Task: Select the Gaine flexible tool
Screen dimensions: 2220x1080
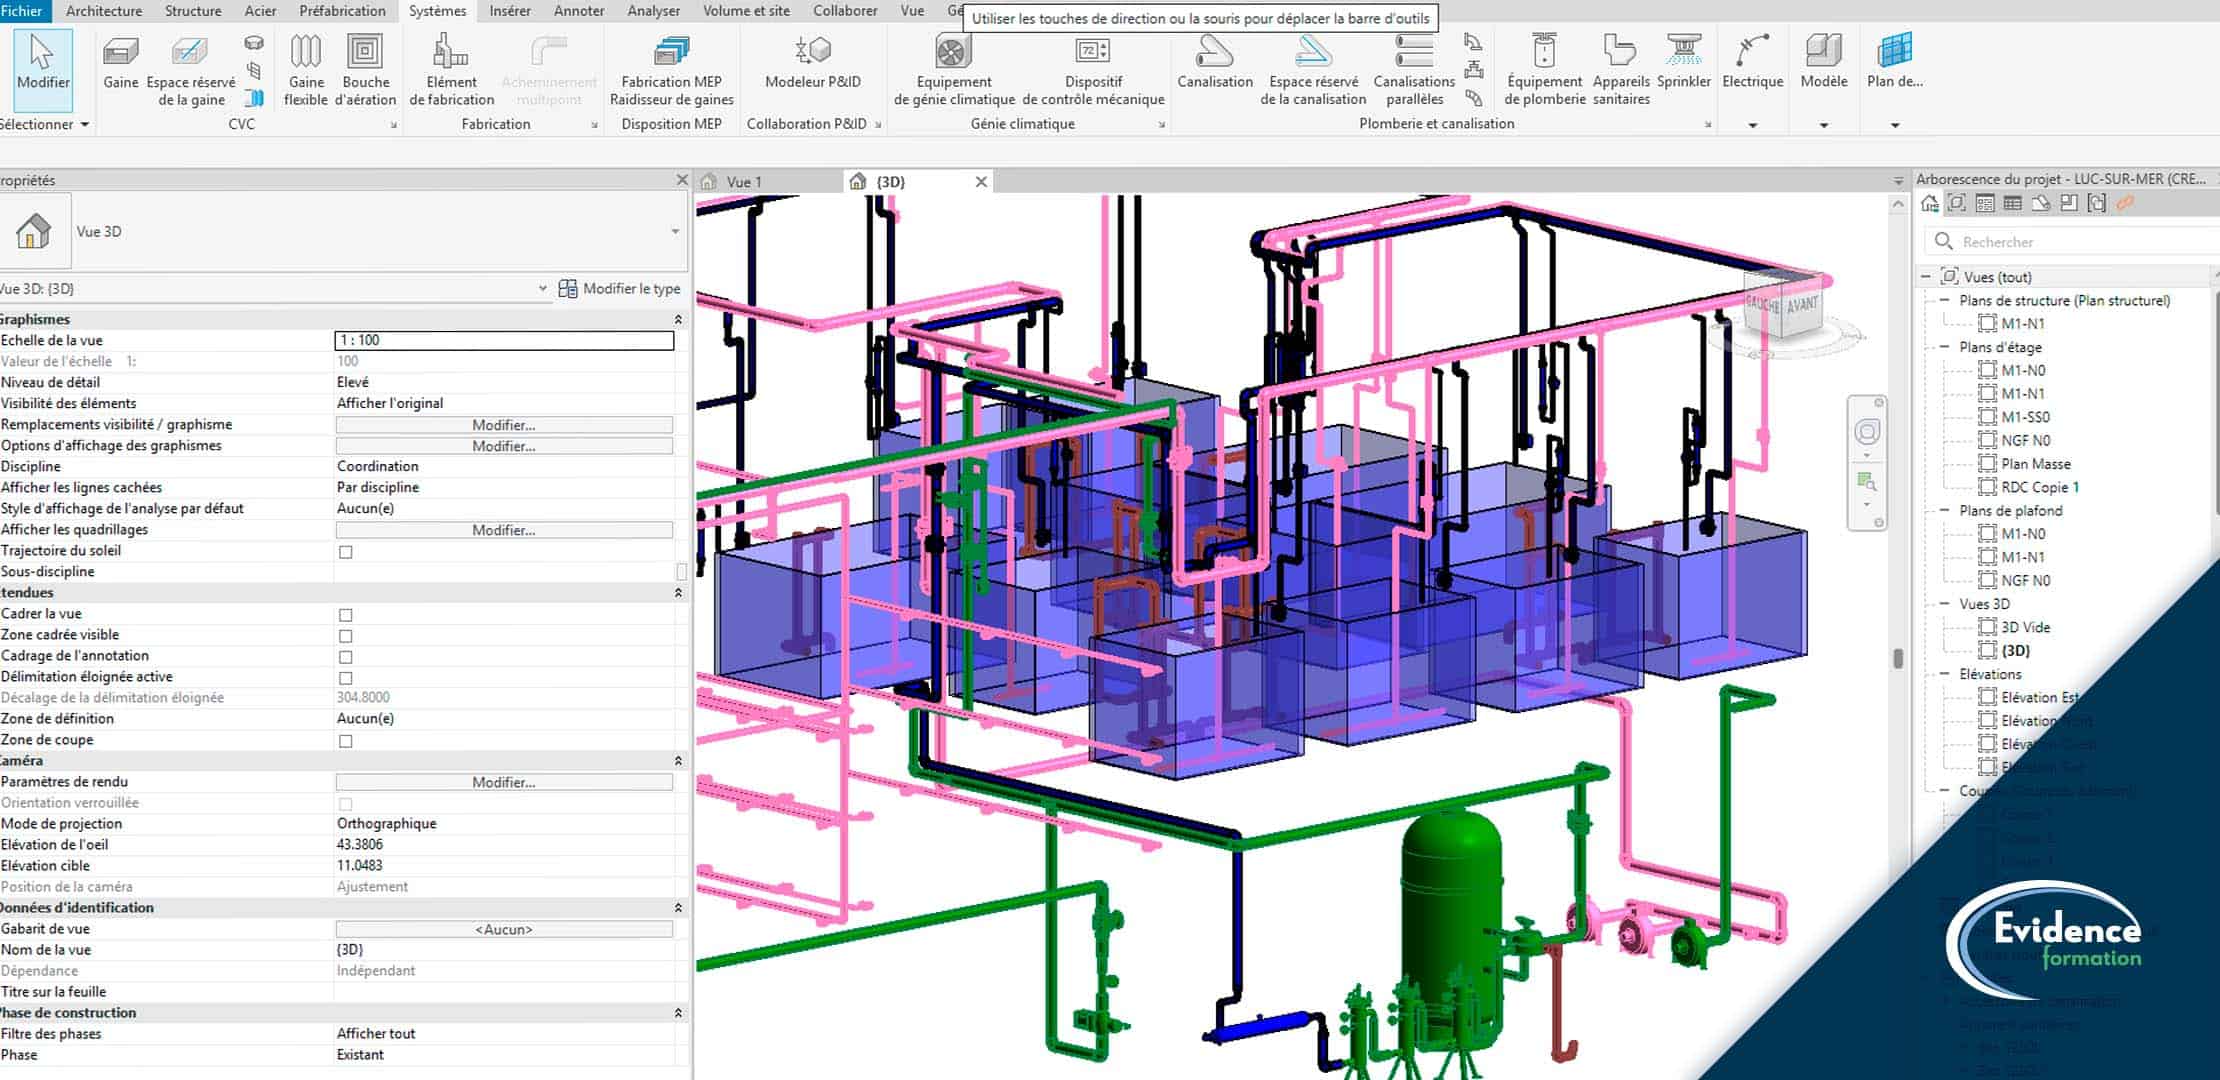Action: (306, 68)
